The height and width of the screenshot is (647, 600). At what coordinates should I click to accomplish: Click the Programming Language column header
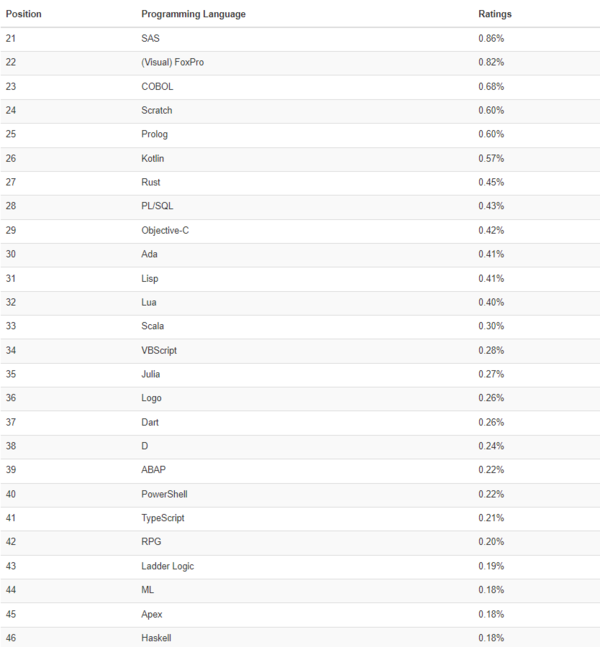point(193,14)
